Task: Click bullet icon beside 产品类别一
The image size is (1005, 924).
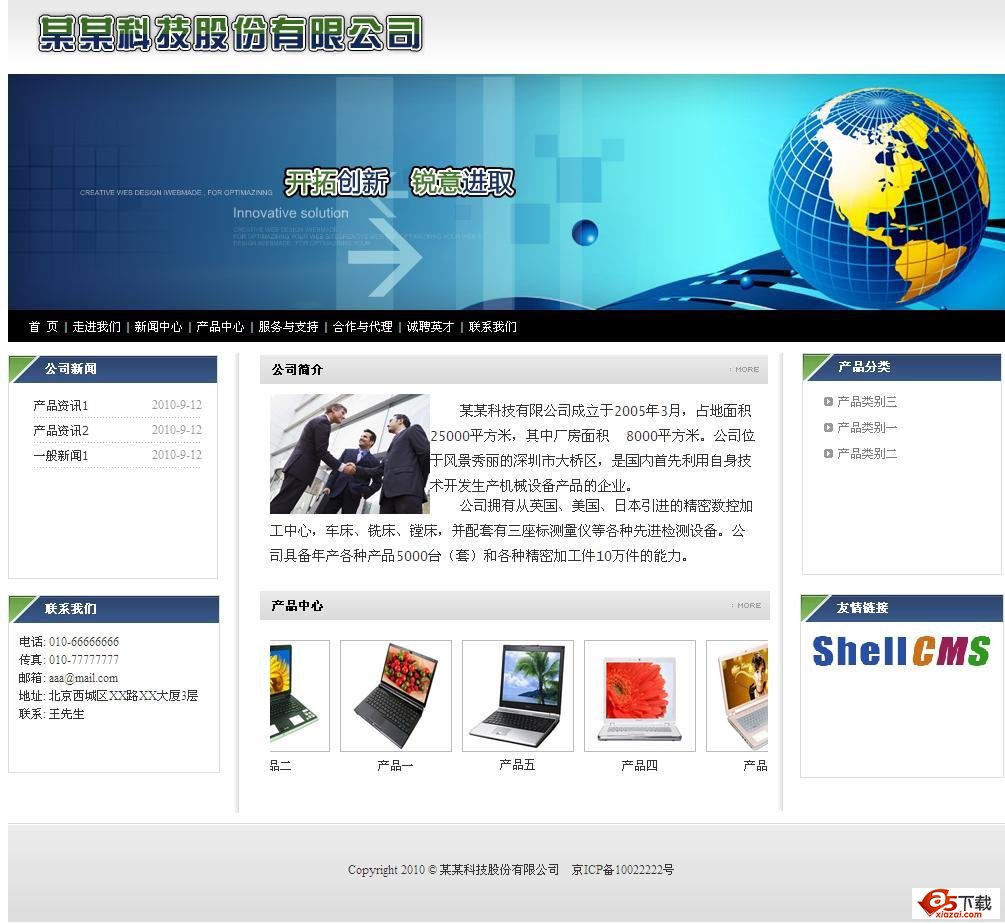Action: [828, 427]
